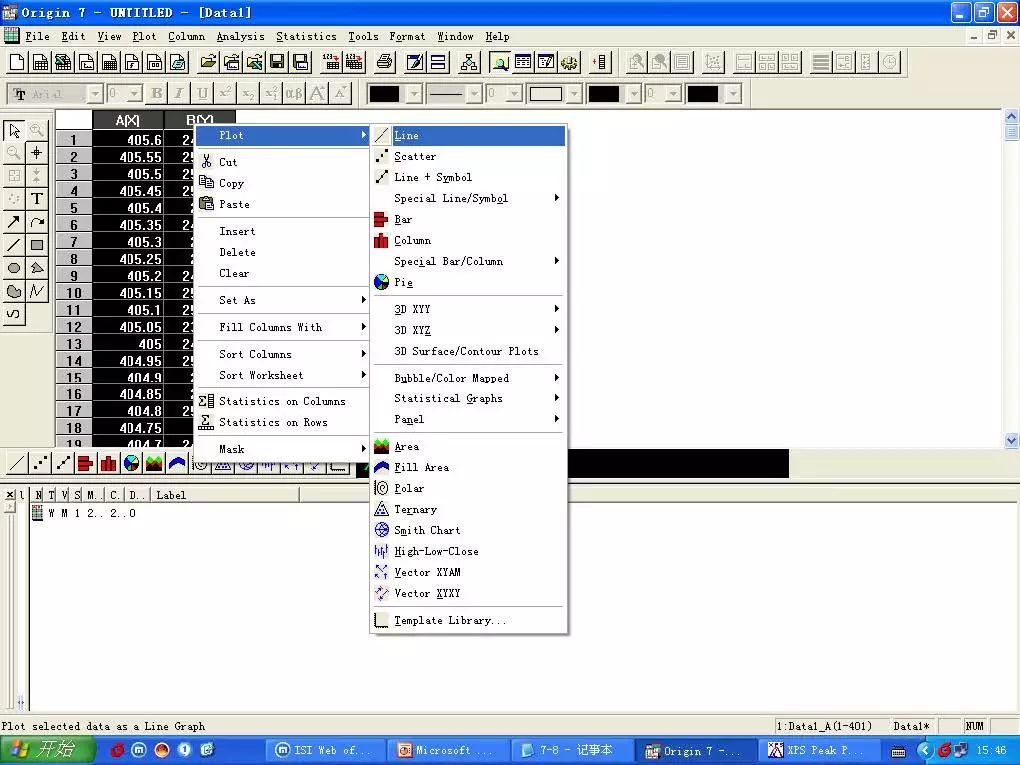
Task: Toggle Superscript formatting button
Action: [225, 94]
